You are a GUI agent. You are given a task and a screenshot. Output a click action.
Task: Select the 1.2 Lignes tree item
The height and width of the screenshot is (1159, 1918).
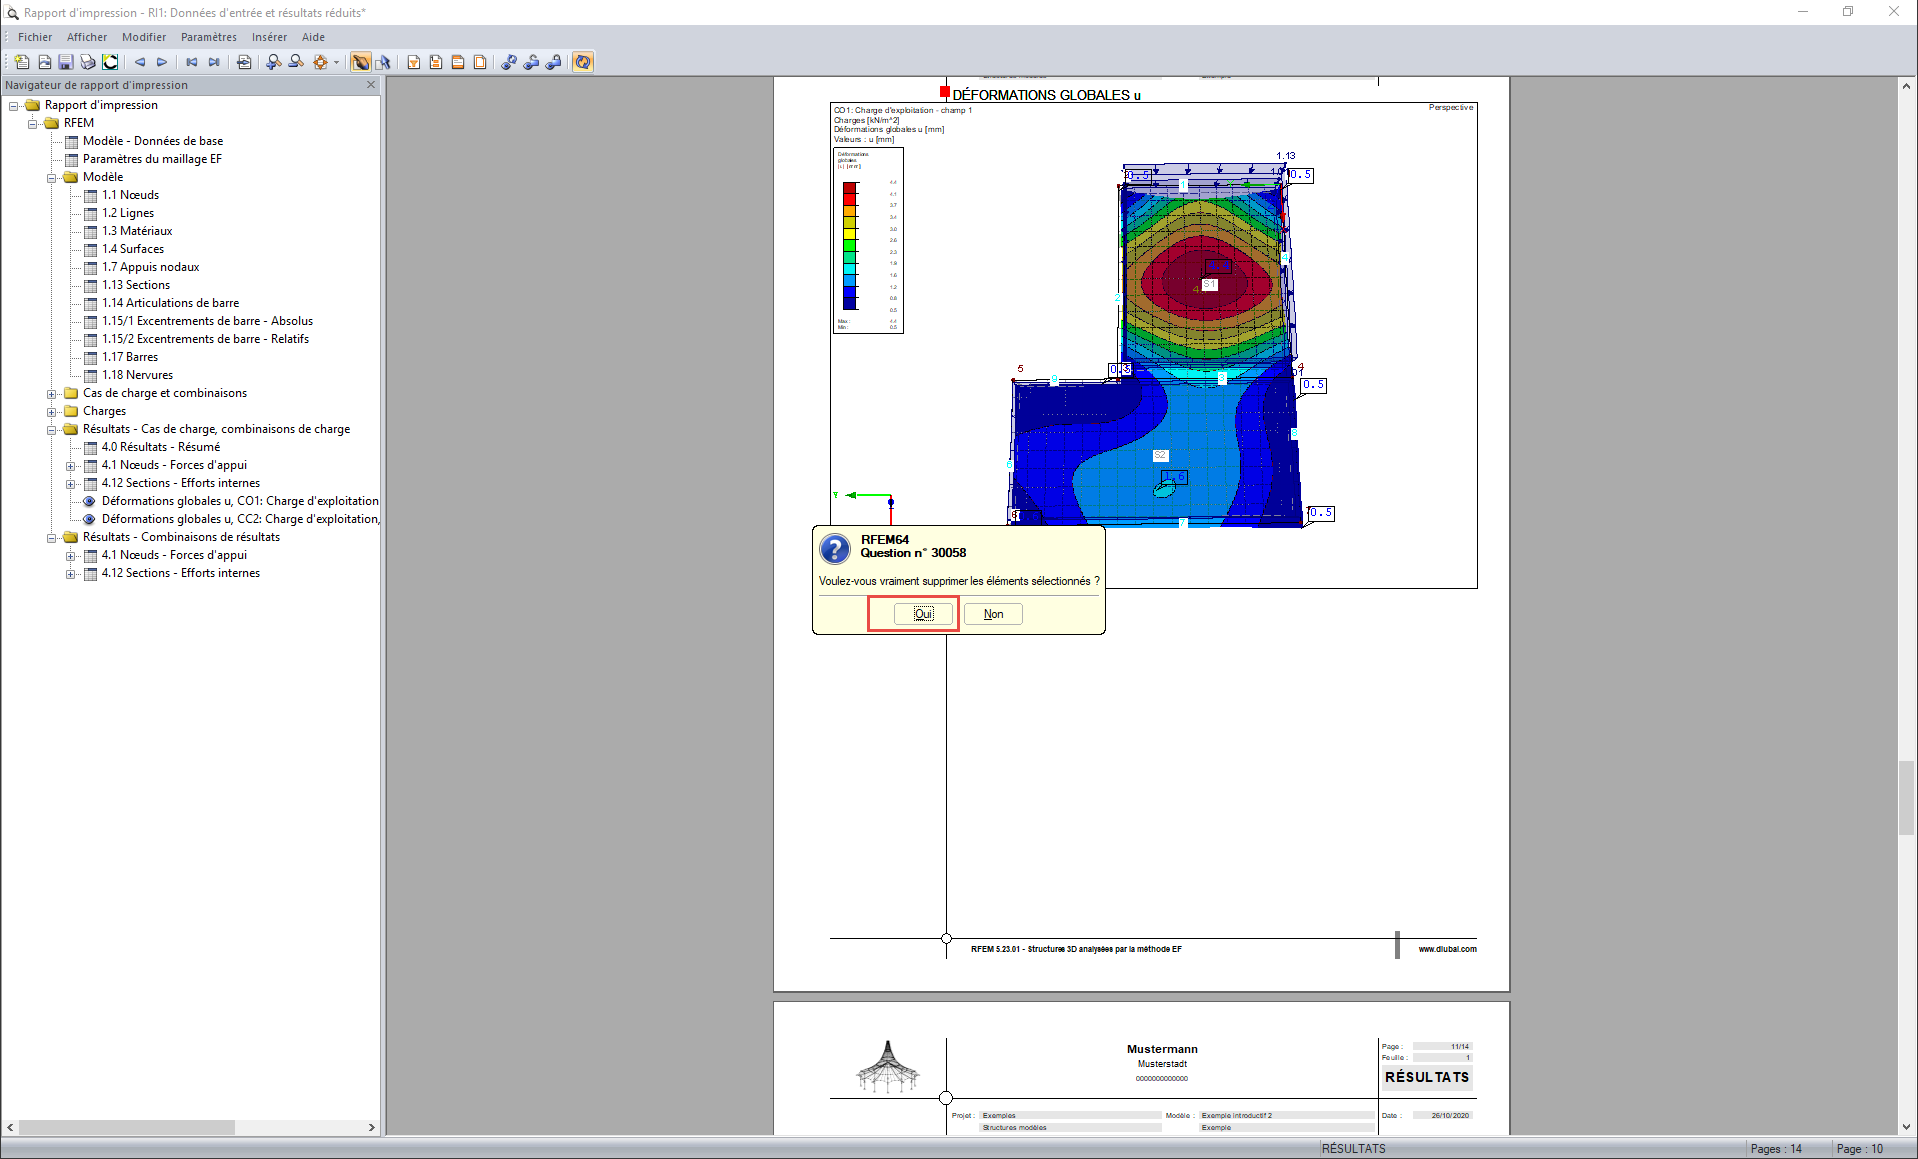(x=128, y=213)
